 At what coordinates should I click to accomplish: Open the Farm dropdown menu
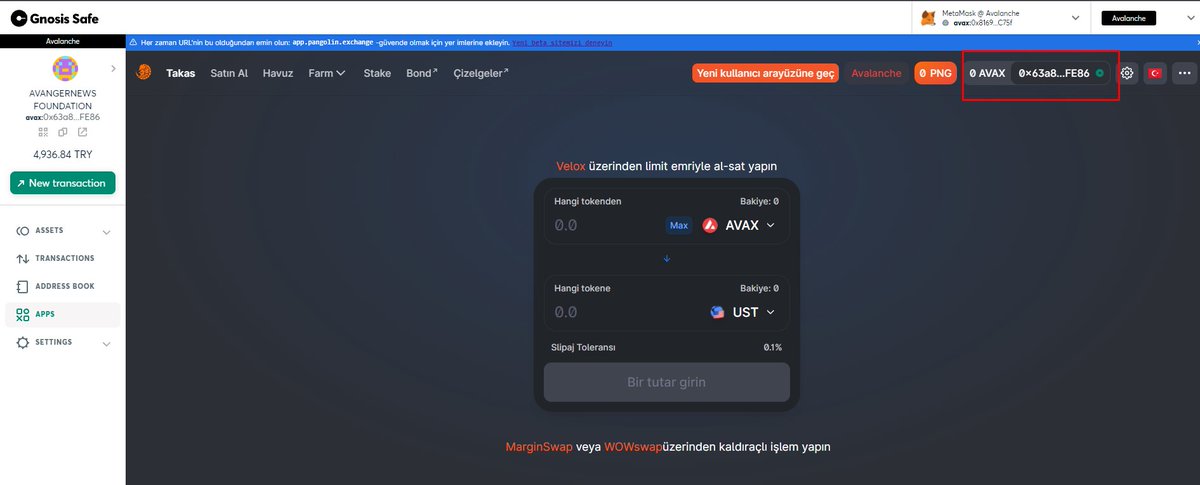327,73
